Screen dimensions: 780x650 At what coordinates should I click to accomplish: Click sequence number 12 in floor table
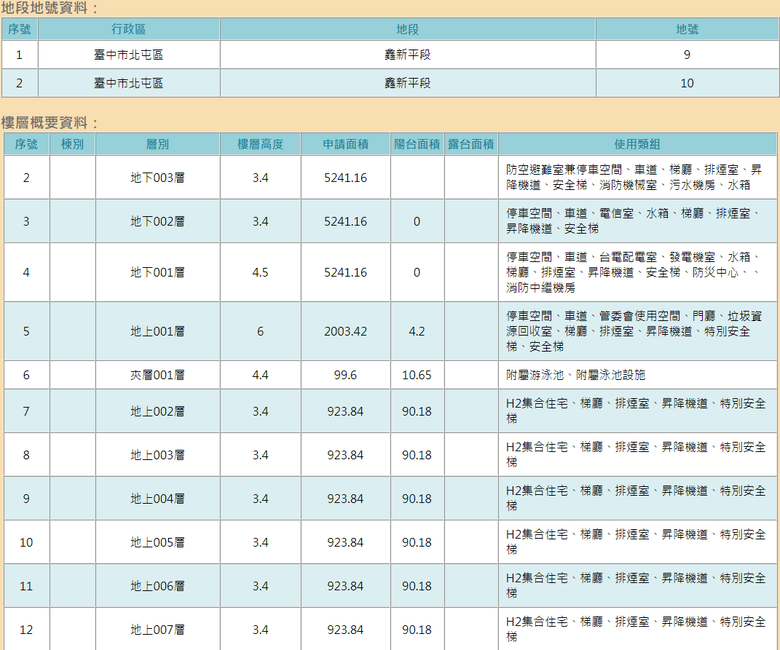(26, 630)
